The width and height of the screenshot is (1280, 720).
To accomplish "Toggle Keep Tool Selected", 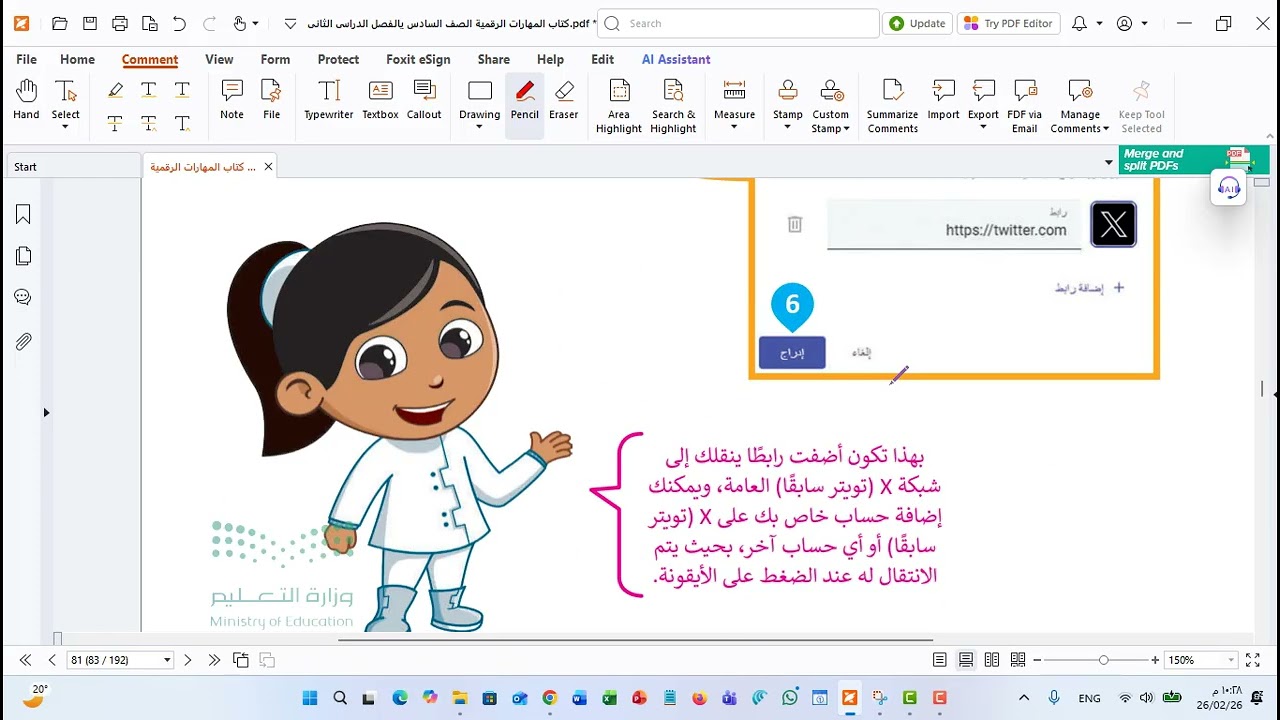I will [x=1141, y=106].
